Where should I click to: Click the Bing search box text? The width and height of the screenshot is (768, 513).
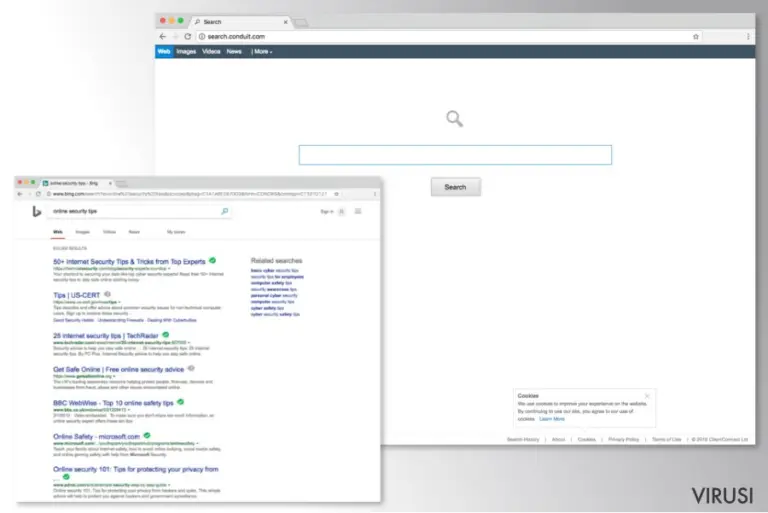(75, 211)
